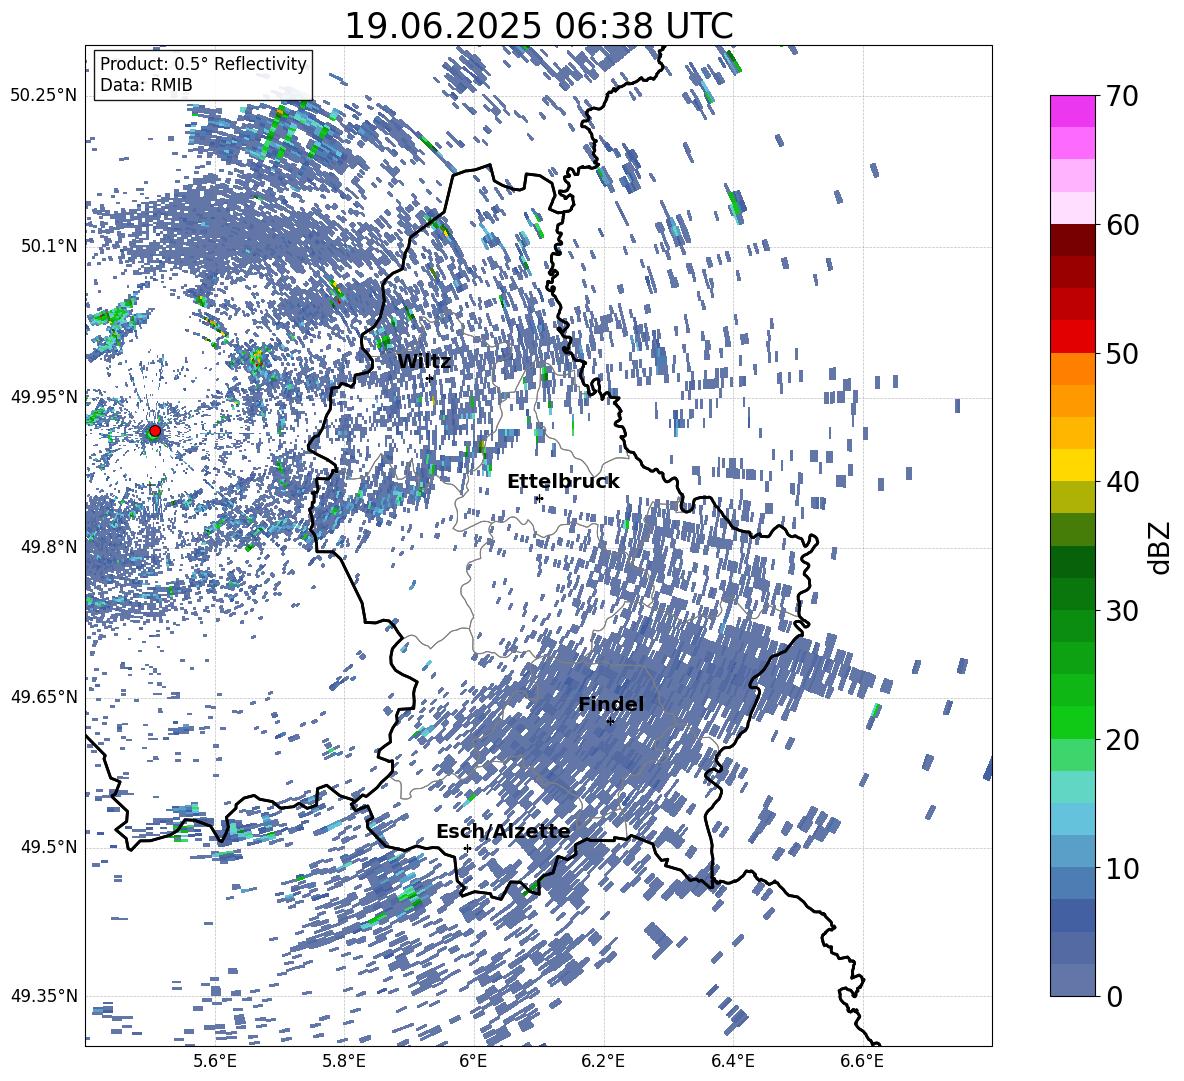Screen dimensions: 1184x1081
Task: Click the Findel station label
Action: [611, 704]
